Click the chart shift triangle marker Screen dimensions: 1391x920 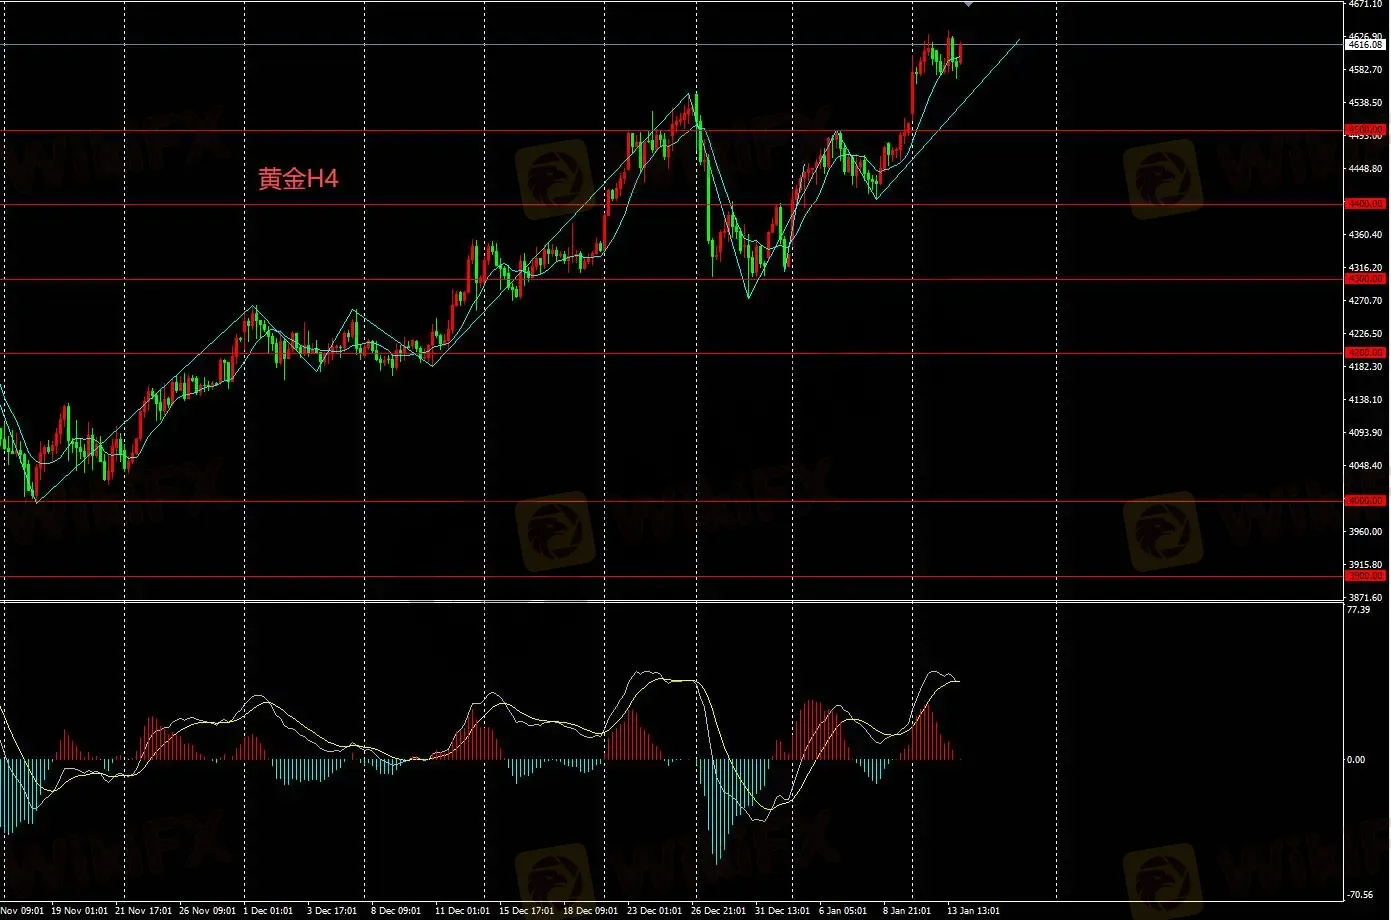pyautogui.click(x=967, y=4)
